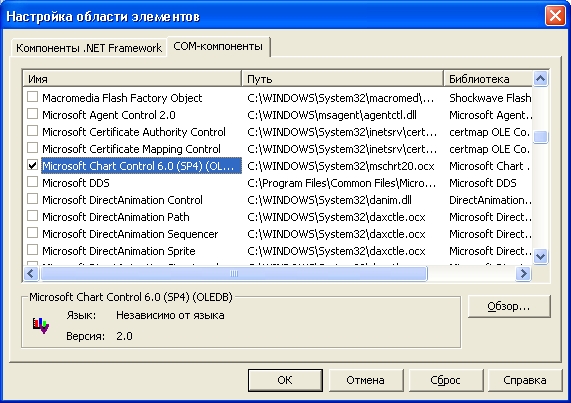Click the Обзор... browse button
This screenshot has height=403, width=571.
click(x=509, y=307)
